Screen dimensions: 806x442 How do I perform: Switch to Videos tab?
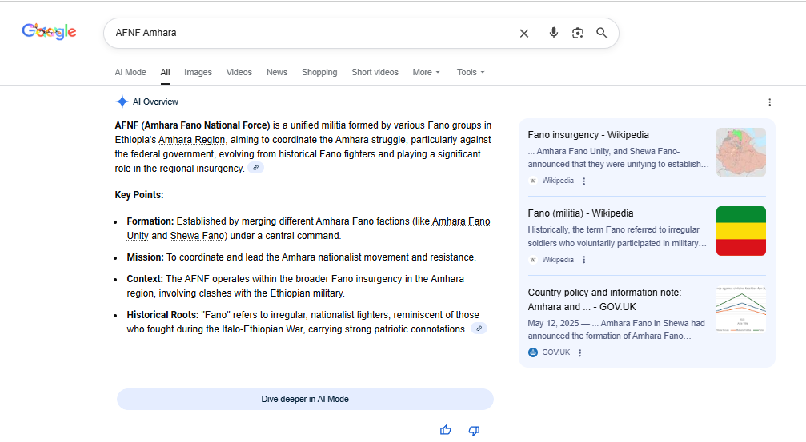coord(239,72)
